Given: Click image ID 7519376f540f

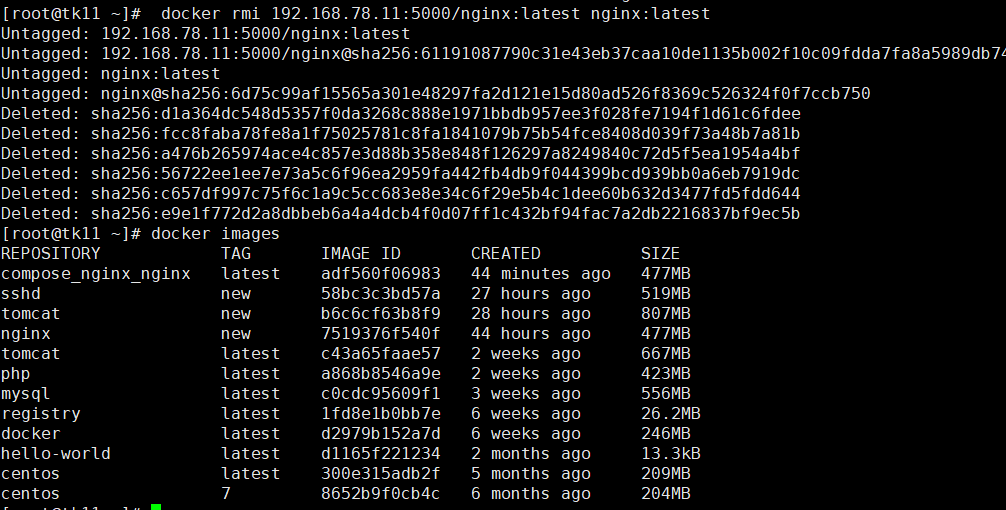Looking at the screenshot, I should pos(381,334).
